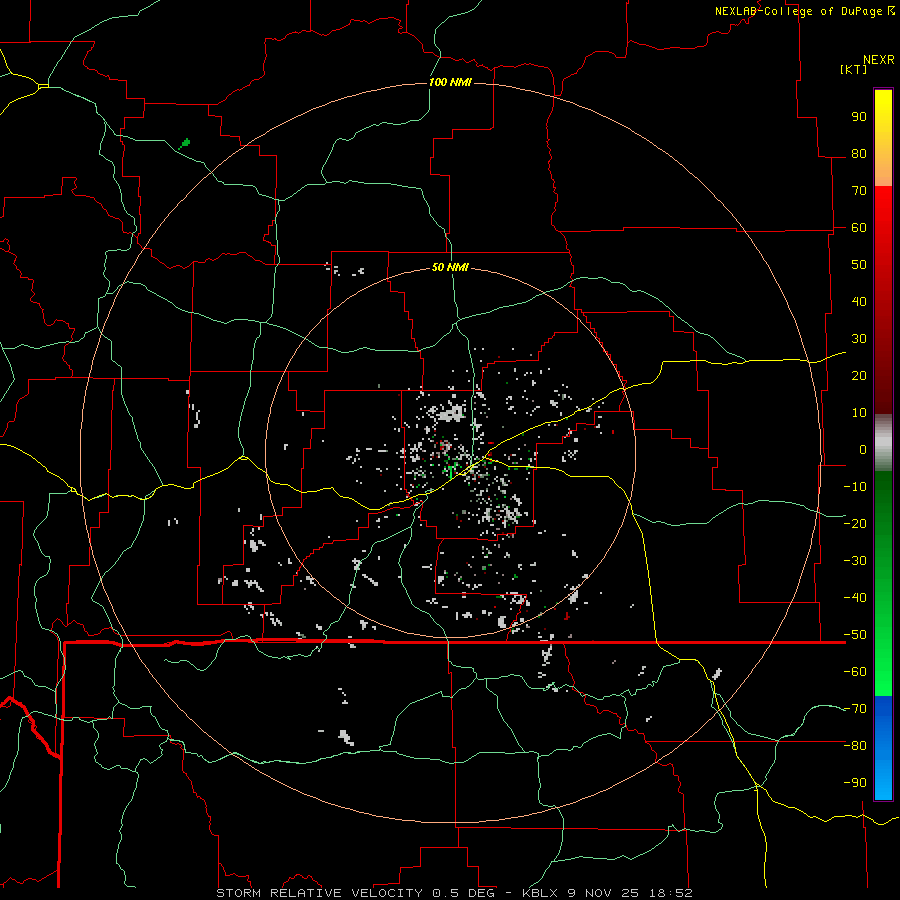900x900 pixels.
Task: Click the -70 kt scale label
Action: [855, 709]
